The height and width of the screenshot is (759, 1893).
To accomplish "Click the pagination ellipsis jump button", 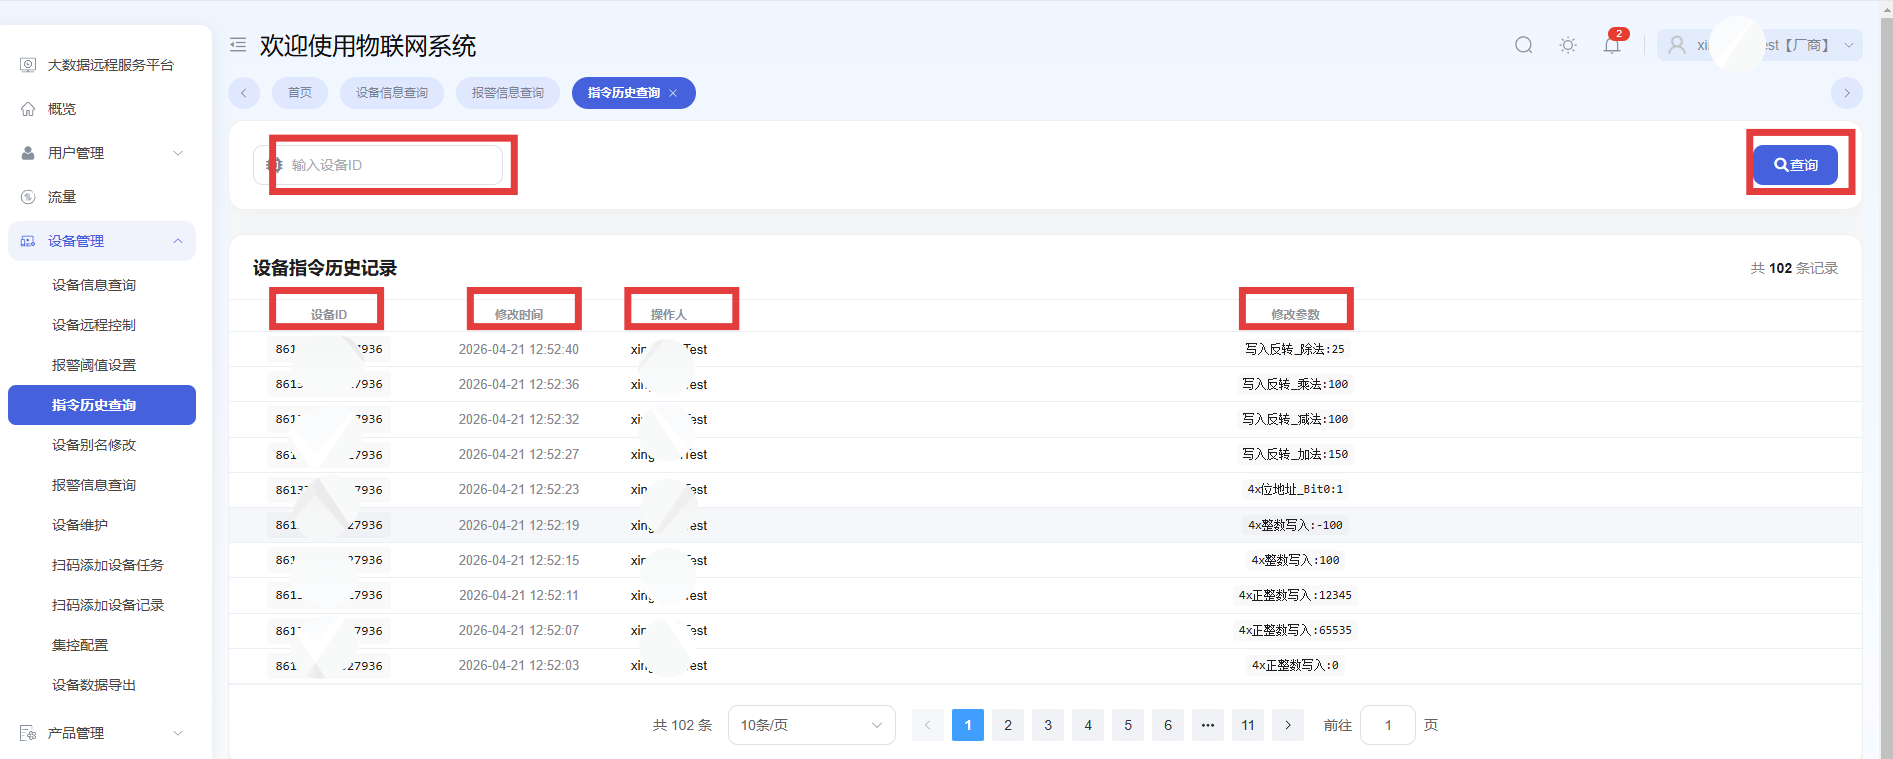I will pos(1208,725).
